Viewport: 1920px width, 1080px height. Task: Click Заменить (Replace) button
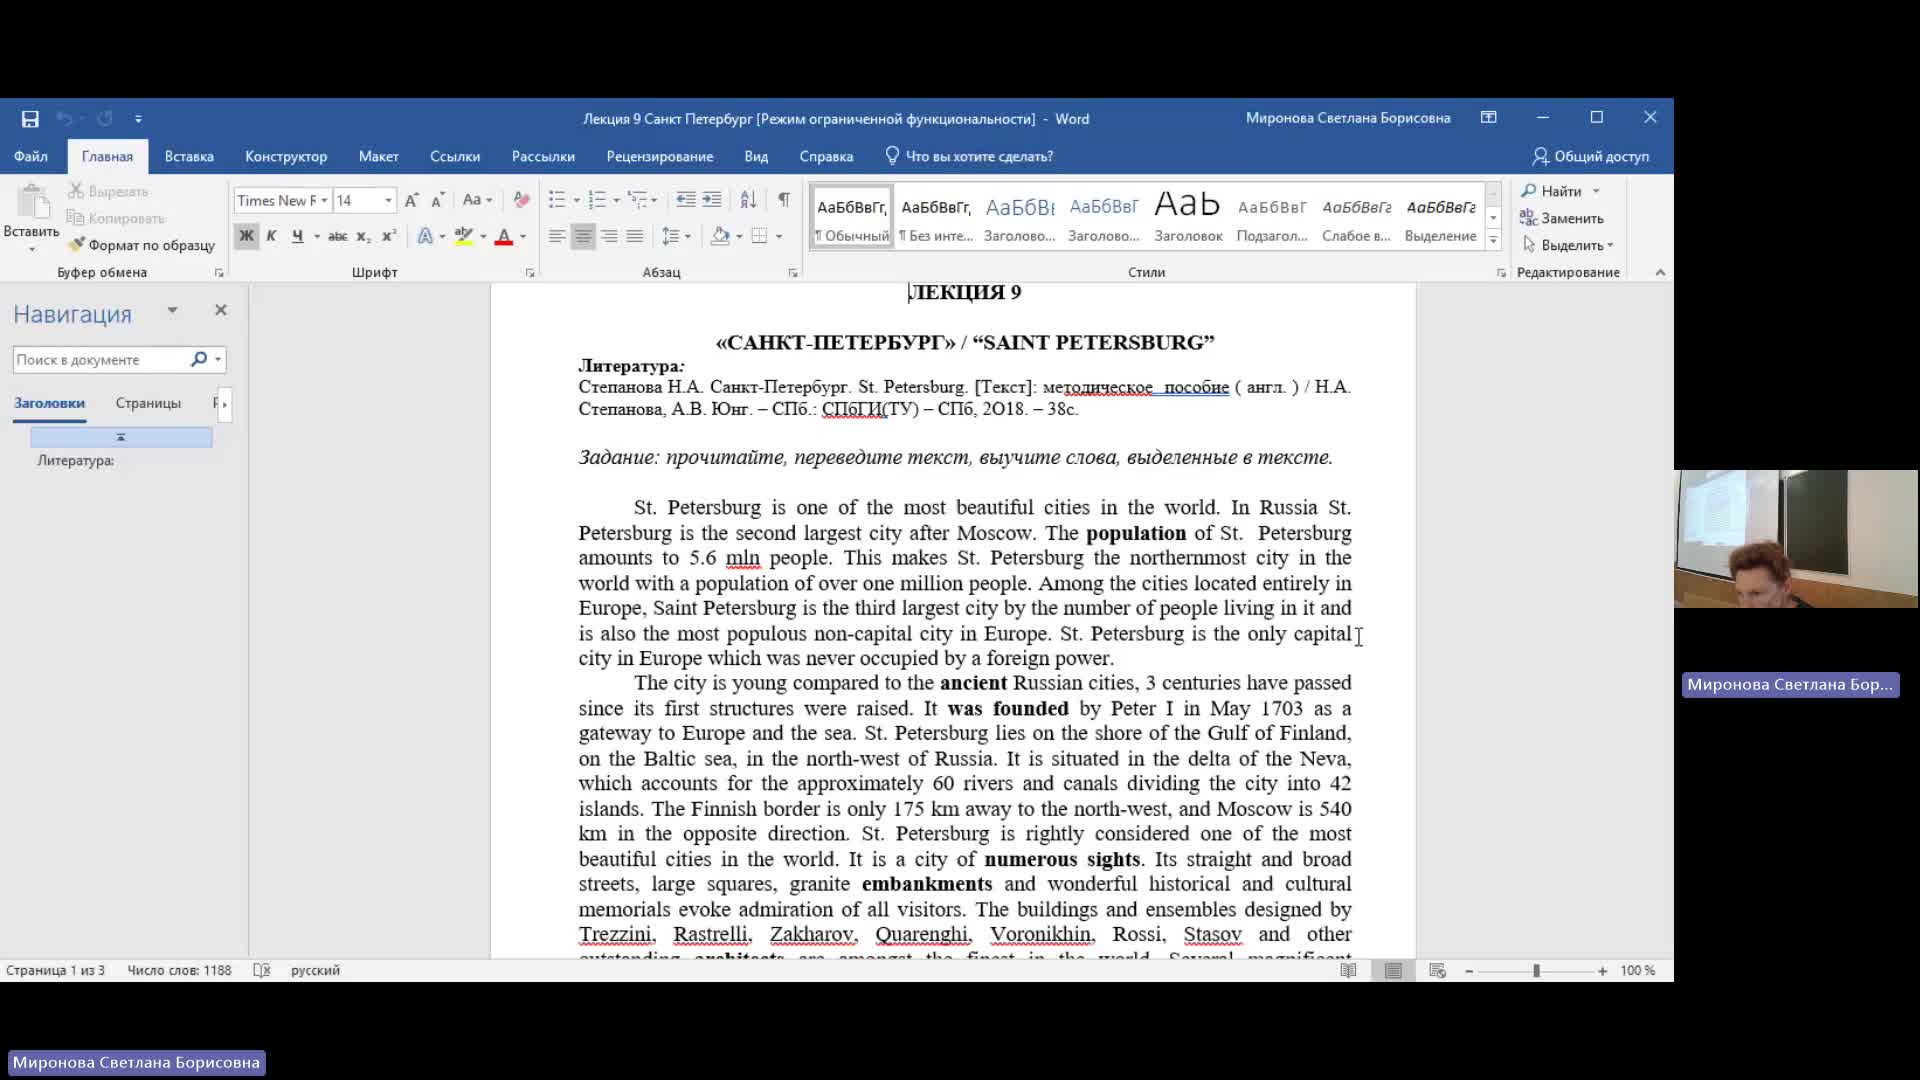tap(1562, 218)
